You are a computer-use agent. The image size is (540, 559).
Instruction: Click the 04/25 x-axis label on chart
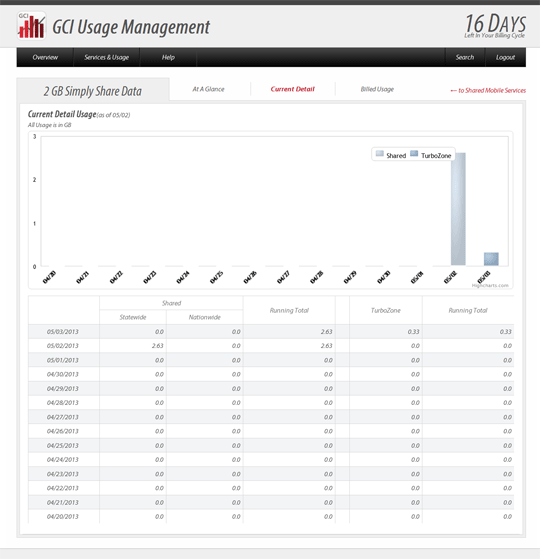pos(216,277)
